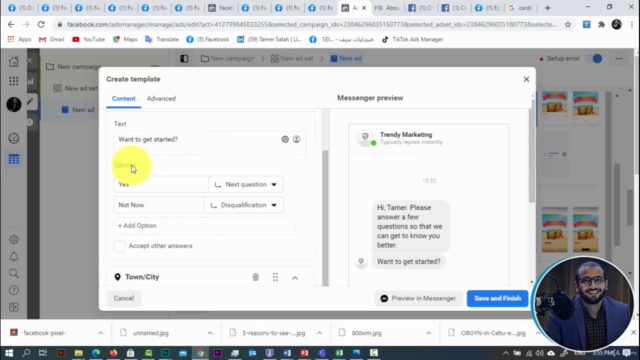Open File Explorer from taskbar
Screen dimensions: 640x360
[78, 353]
